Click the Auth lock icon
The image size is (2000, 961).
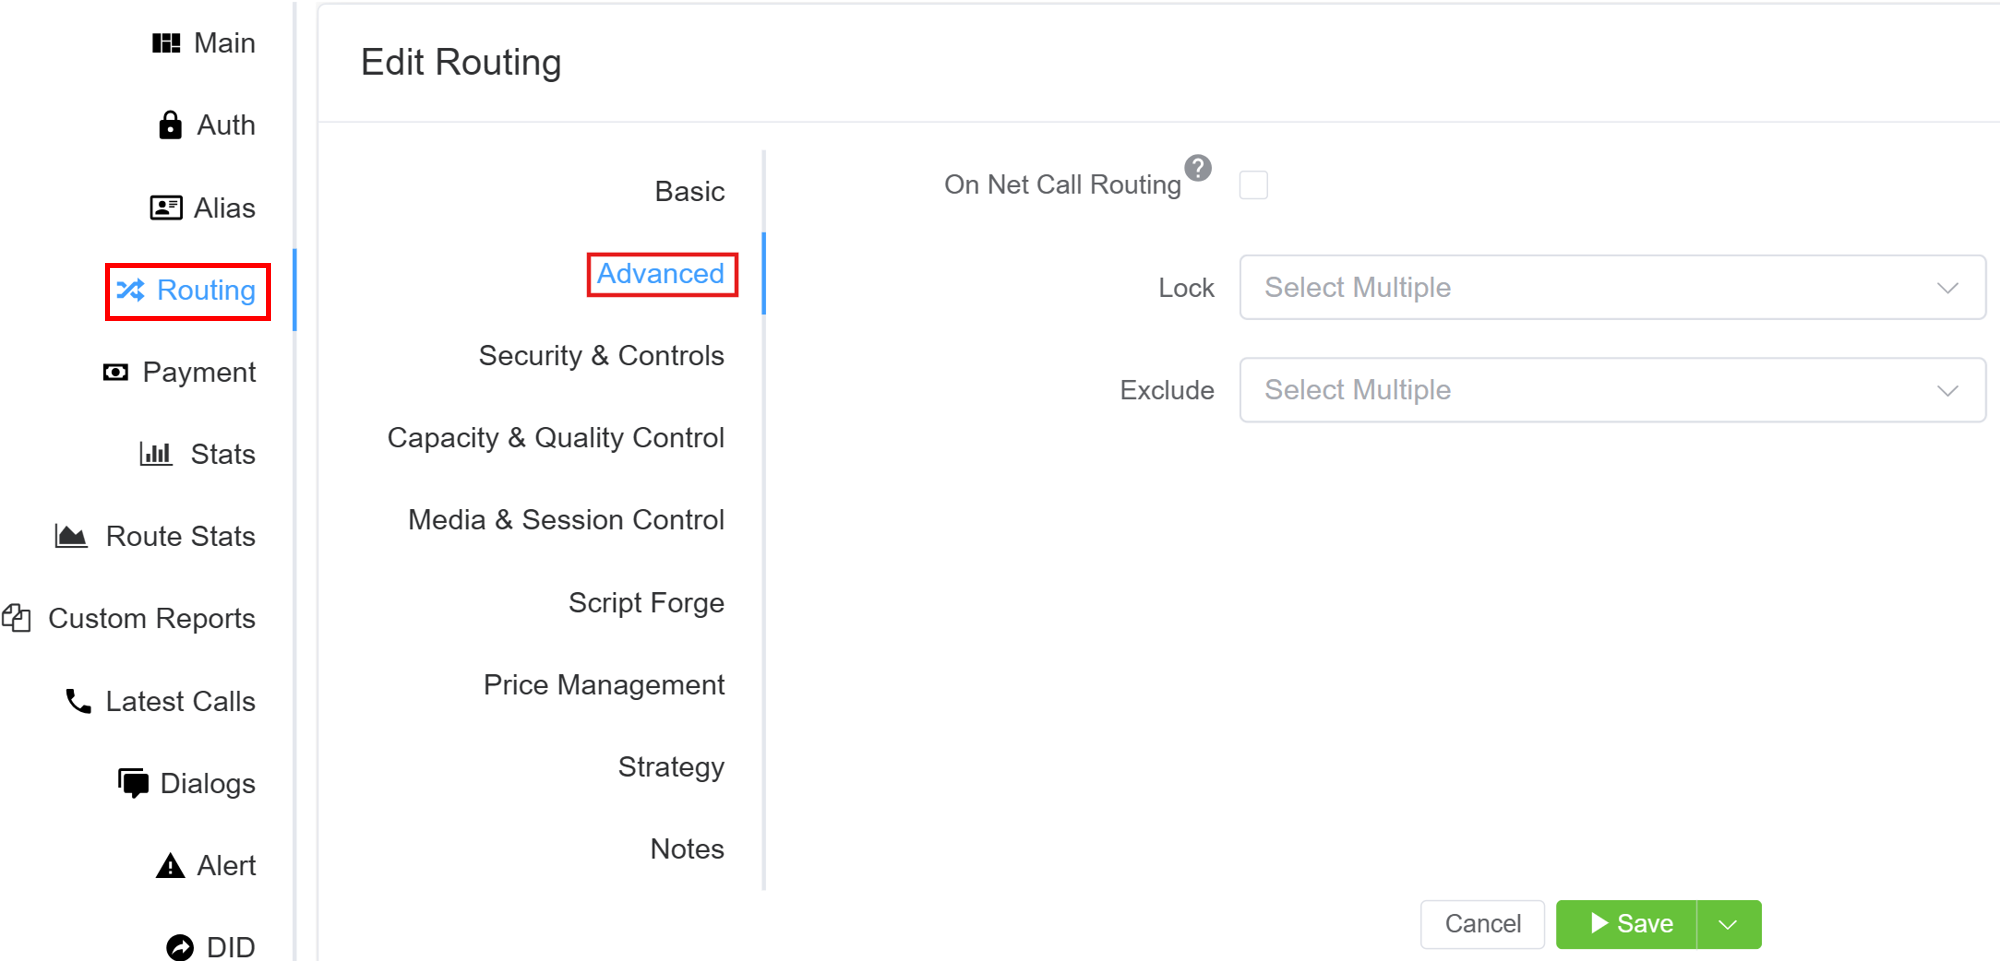(171, 125)
